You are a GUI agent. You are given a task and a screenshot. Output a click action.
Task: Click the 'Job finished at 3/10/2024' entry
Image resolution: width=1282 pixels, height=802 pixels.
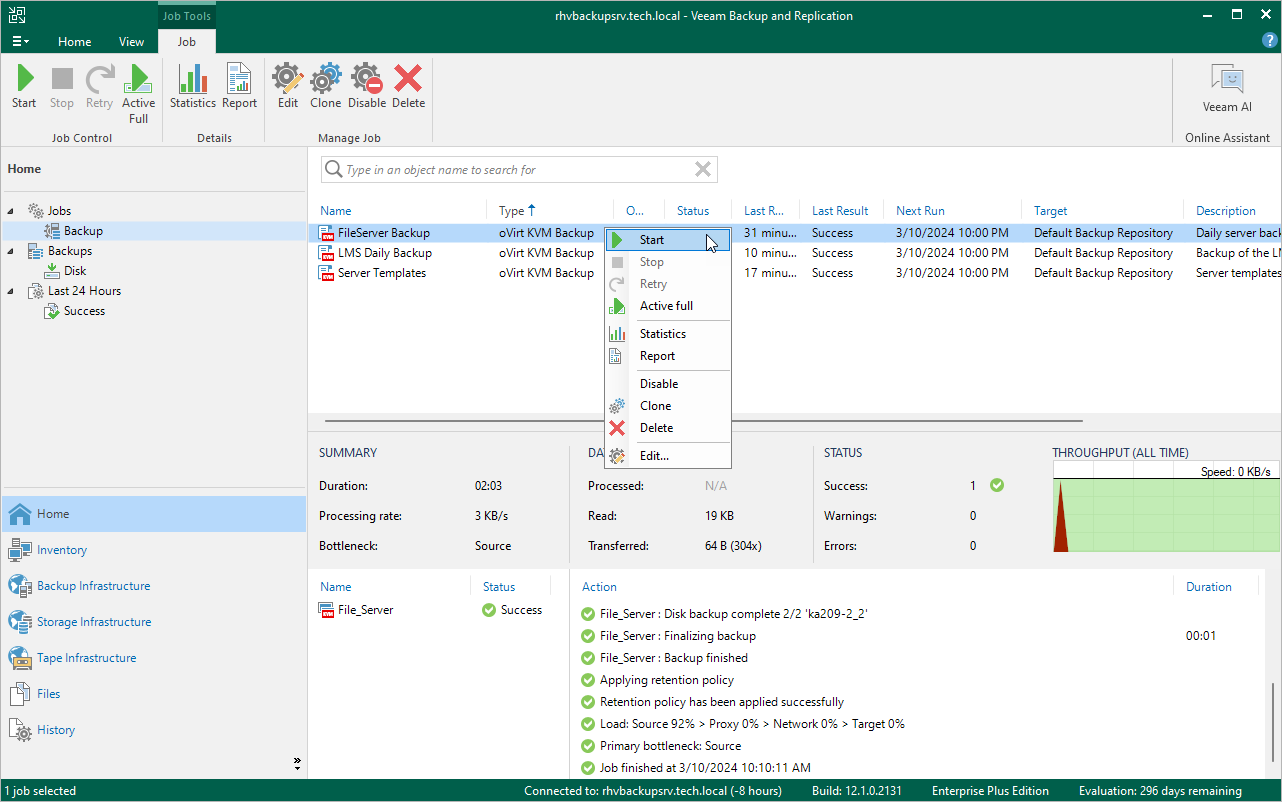pos(705,768)
